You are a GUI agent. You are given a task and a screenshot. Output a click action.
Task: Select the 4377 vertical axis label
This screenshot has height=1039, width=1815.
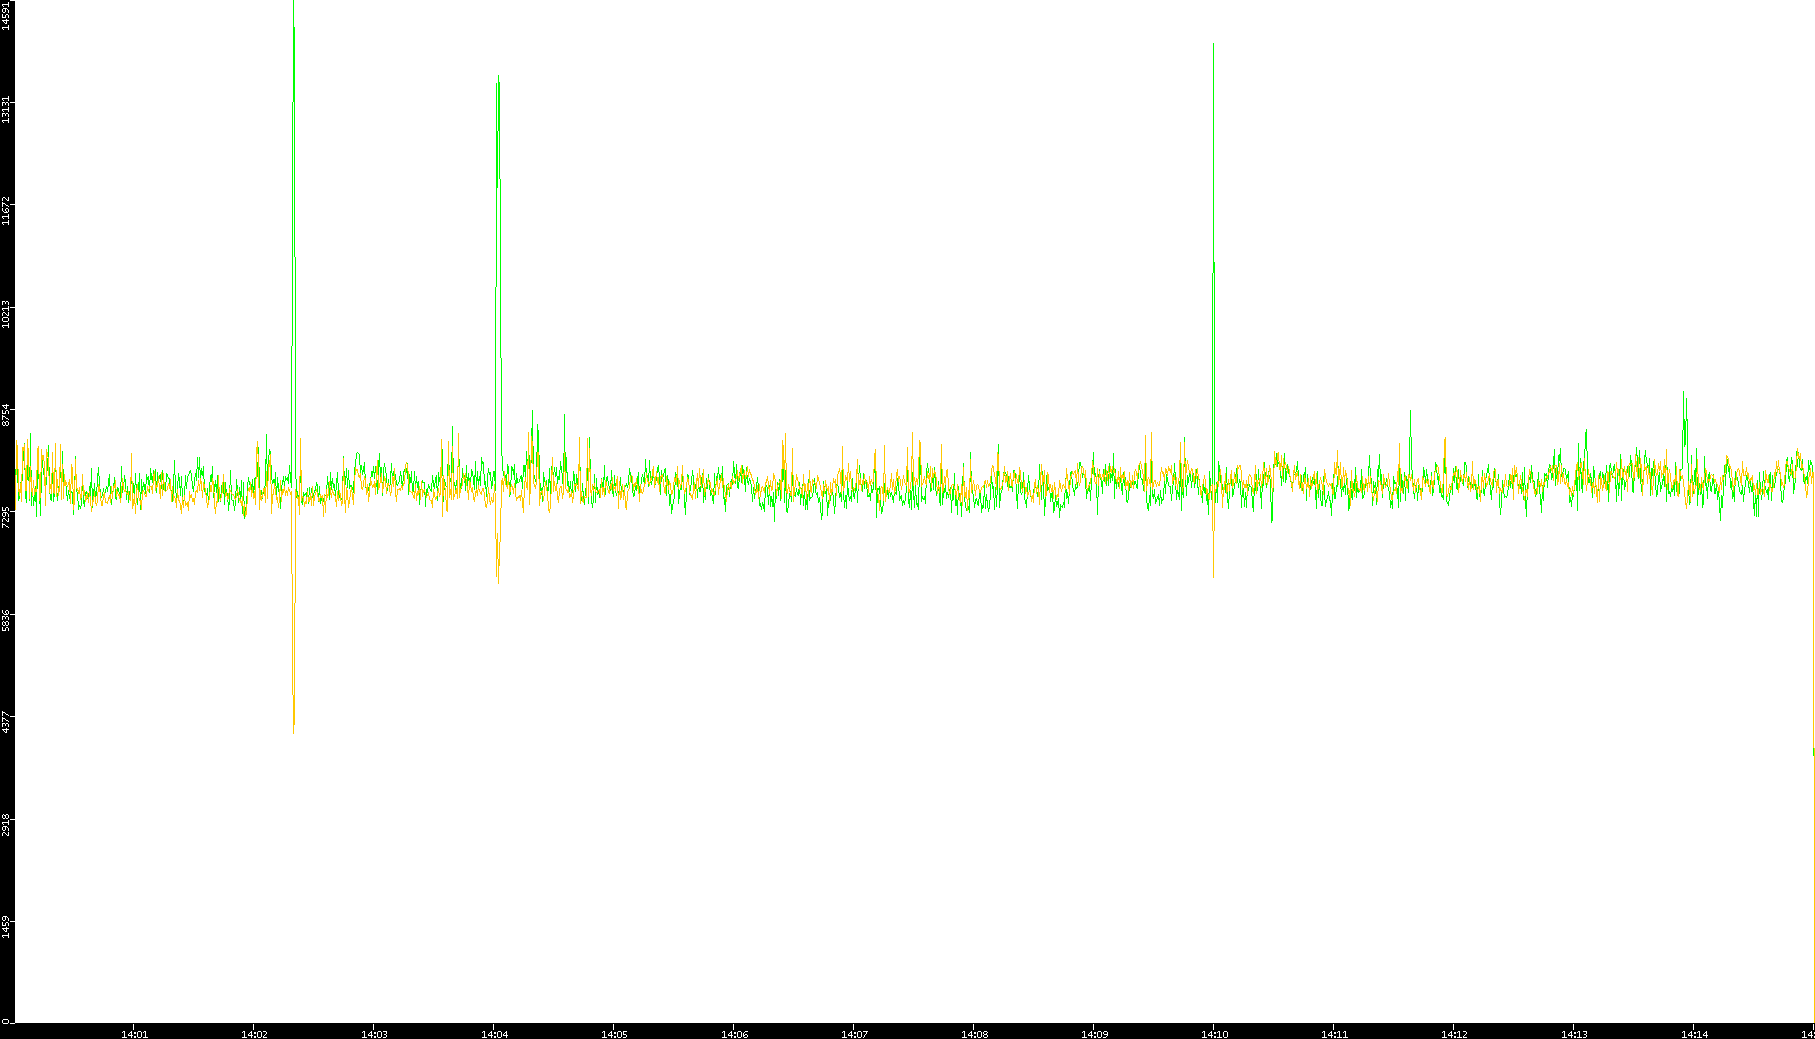tap(7, 722)
